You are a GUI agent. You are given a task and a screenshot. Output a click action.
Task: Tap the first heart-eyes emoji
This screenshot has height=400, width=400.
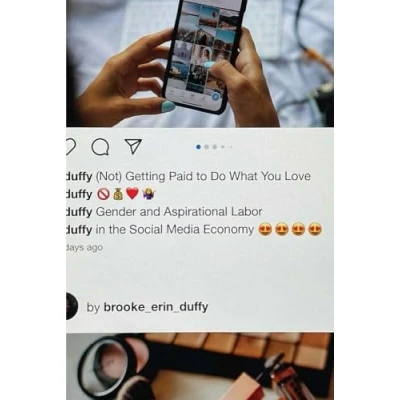point(265,229)
